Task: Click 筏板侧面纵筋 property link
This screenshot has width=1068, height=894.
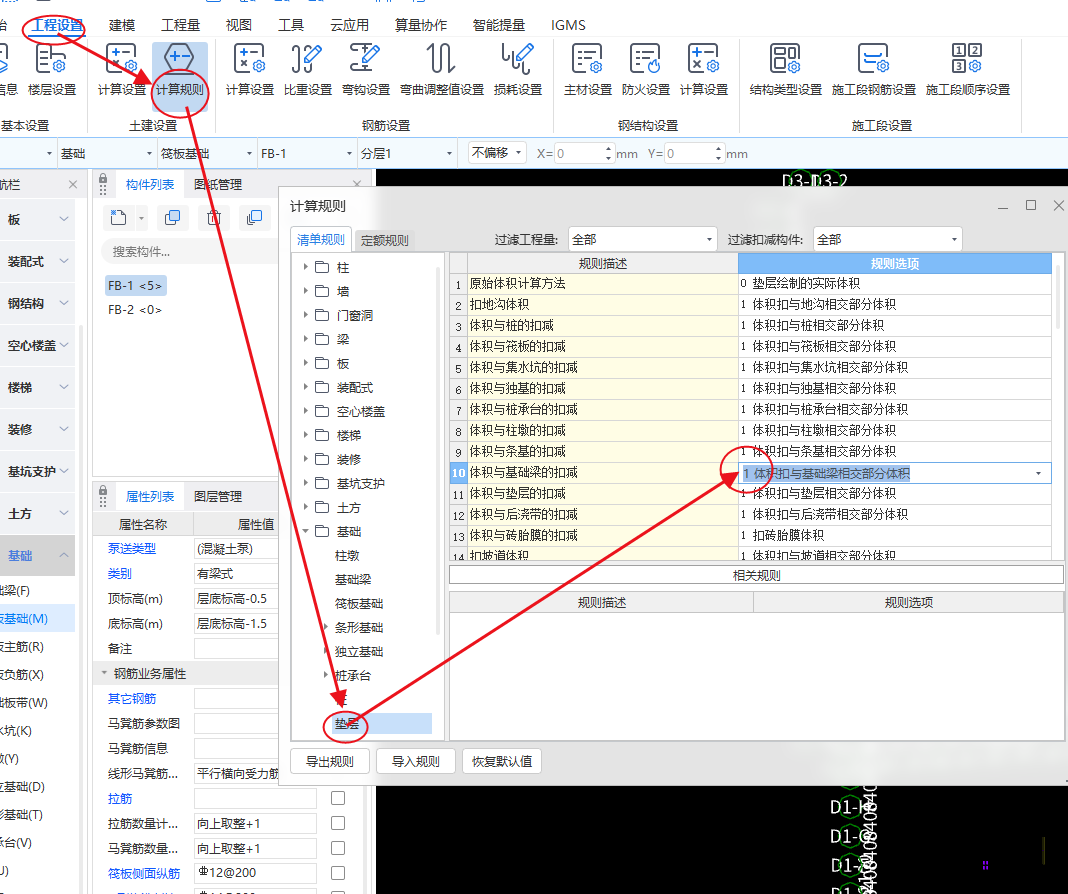Action: coord(144,874)
